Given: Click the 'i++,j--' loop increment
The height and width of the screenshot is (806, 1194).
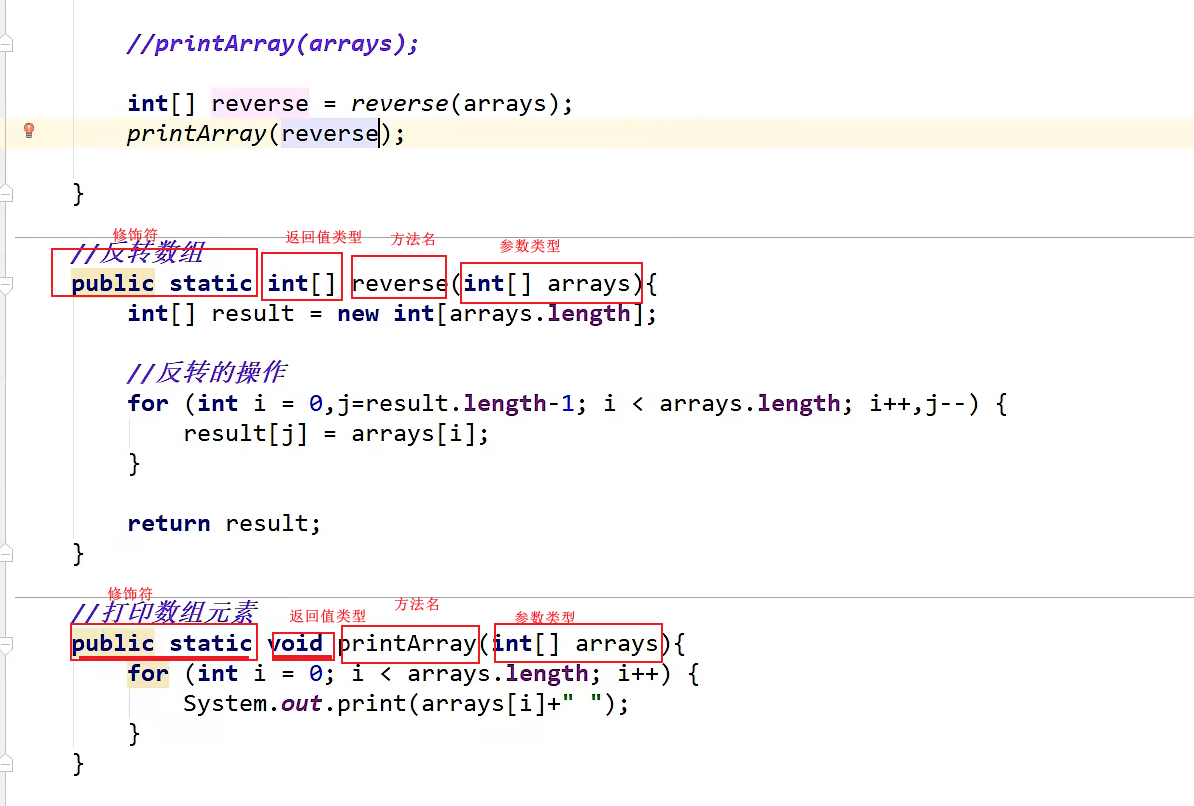Looking at the screenshot, I should point(917,404).
